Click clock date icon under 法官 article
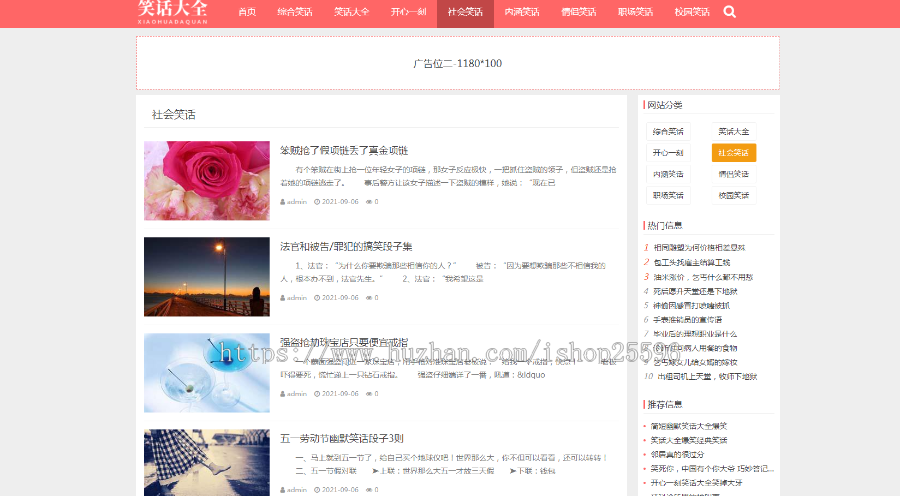900x496 pixels. 317,298
